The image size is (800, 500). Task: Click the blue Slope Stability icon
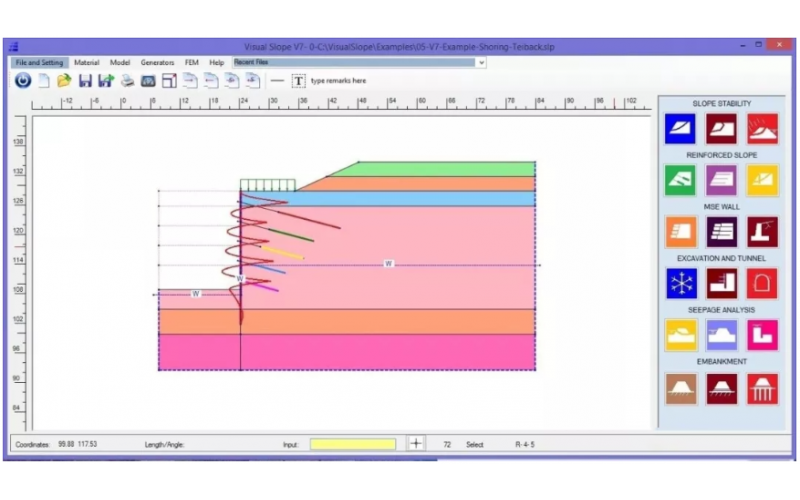point(681,129)
